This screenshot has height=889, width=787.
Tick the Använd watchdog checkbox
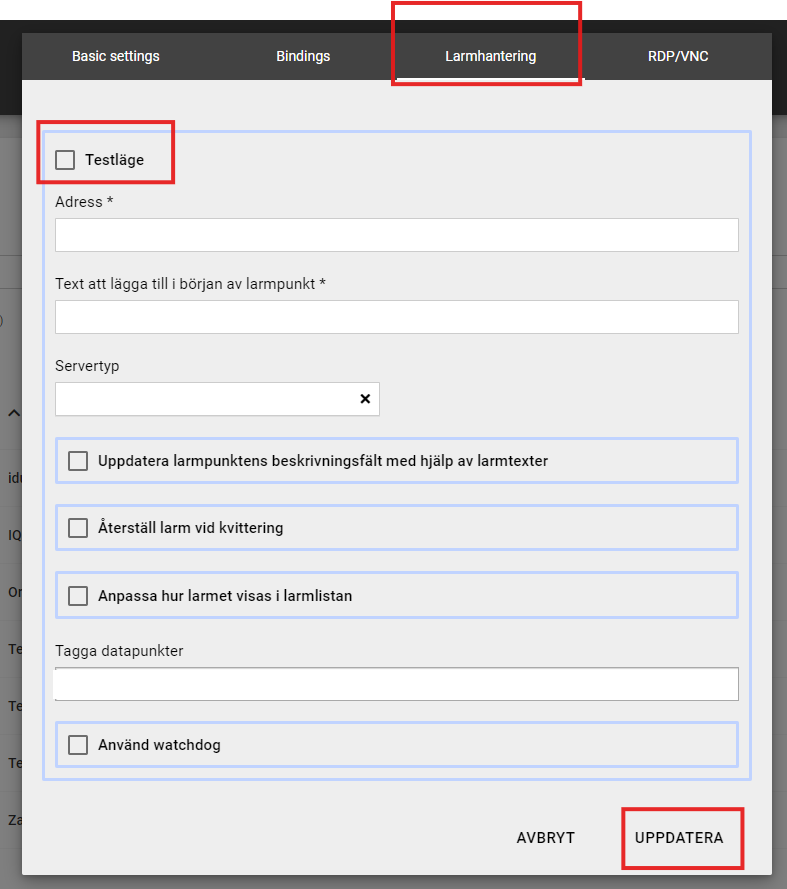[x=78, y=745]
